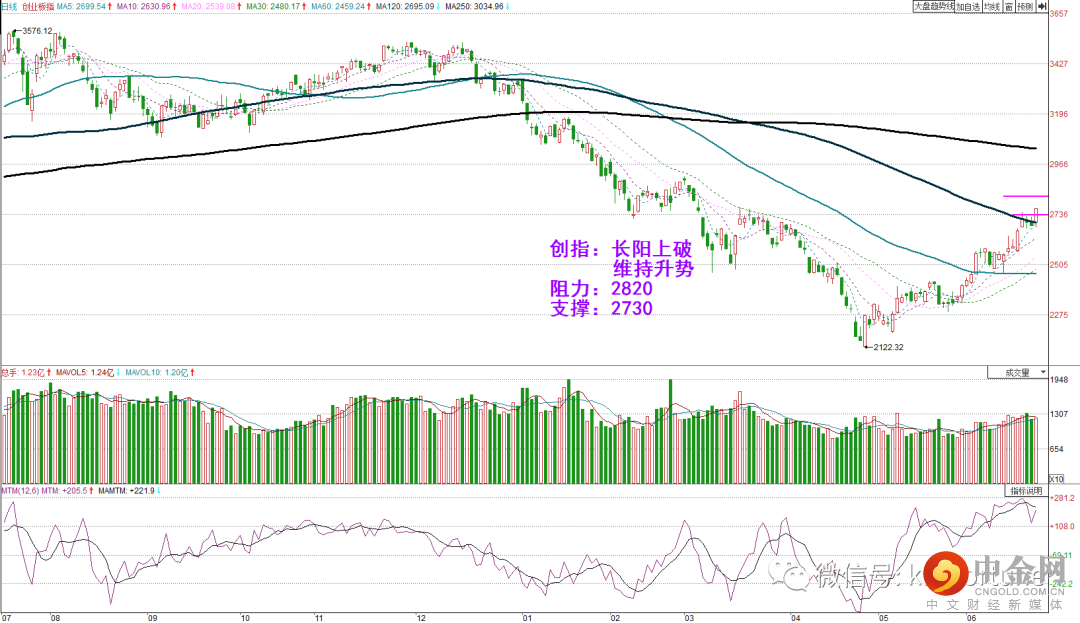The width and height of the screenshot is (1080, 623).
Task: Add the index via 加自选 button
Action: 968,6
